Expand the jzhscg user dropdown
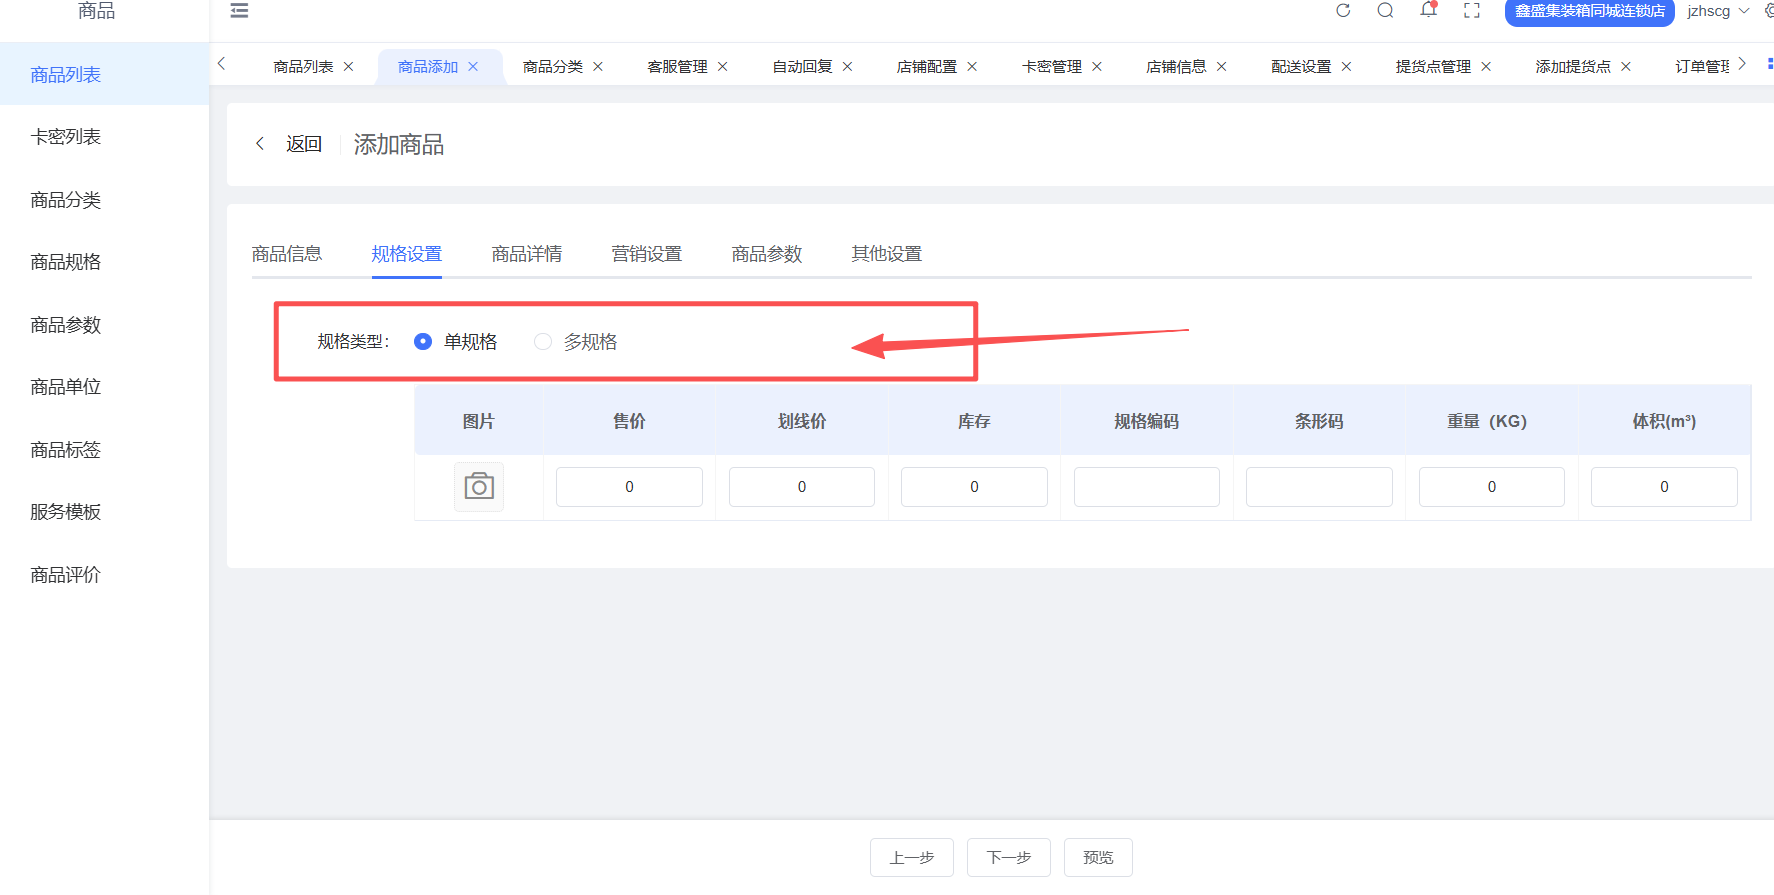 click(1718, 11)
